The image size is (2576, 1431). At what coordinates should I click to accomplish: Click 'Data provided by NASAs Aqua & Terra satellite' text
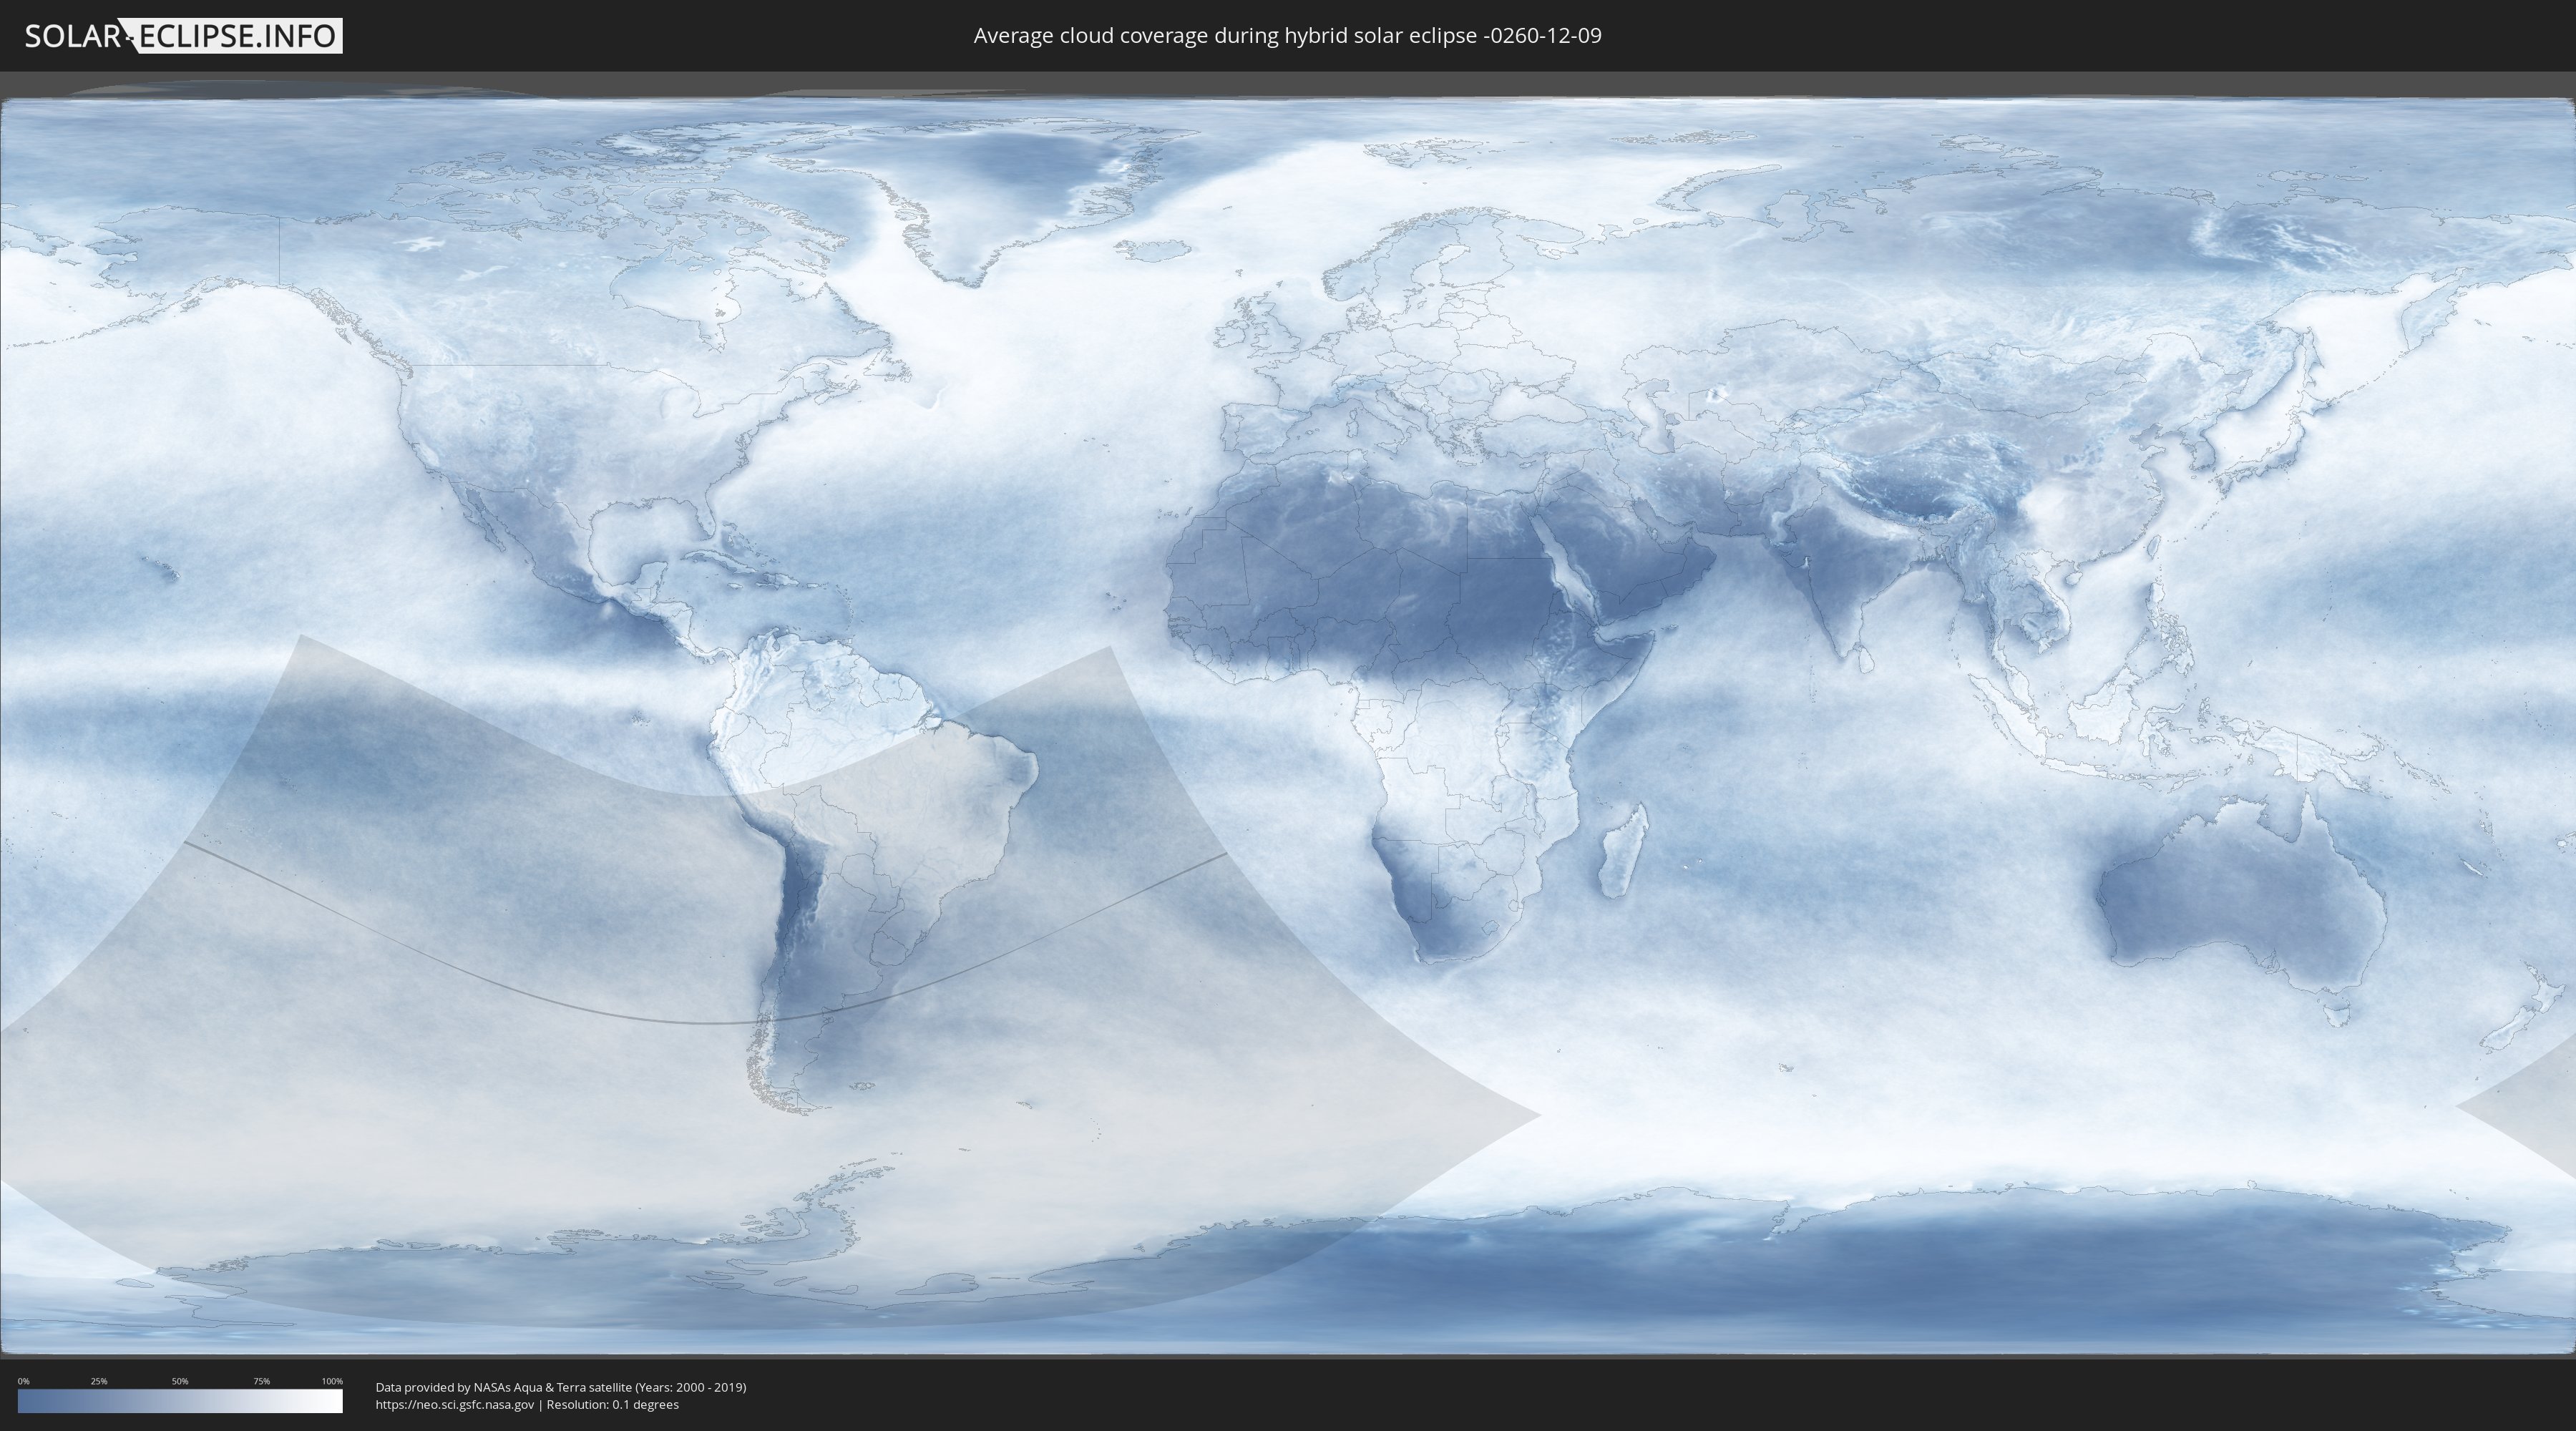coord(504,1387)
